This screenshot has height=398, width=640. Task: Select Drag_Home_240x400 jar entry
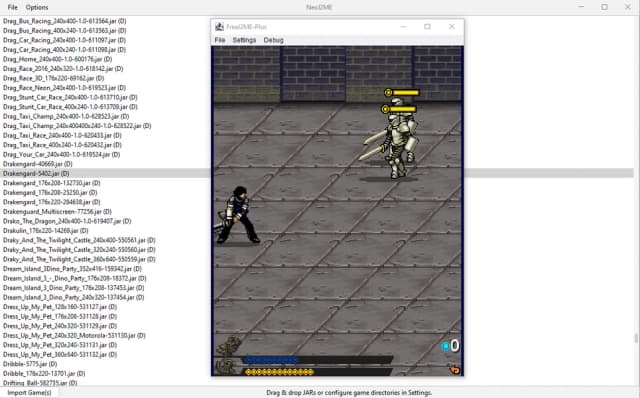coord(58,59)
